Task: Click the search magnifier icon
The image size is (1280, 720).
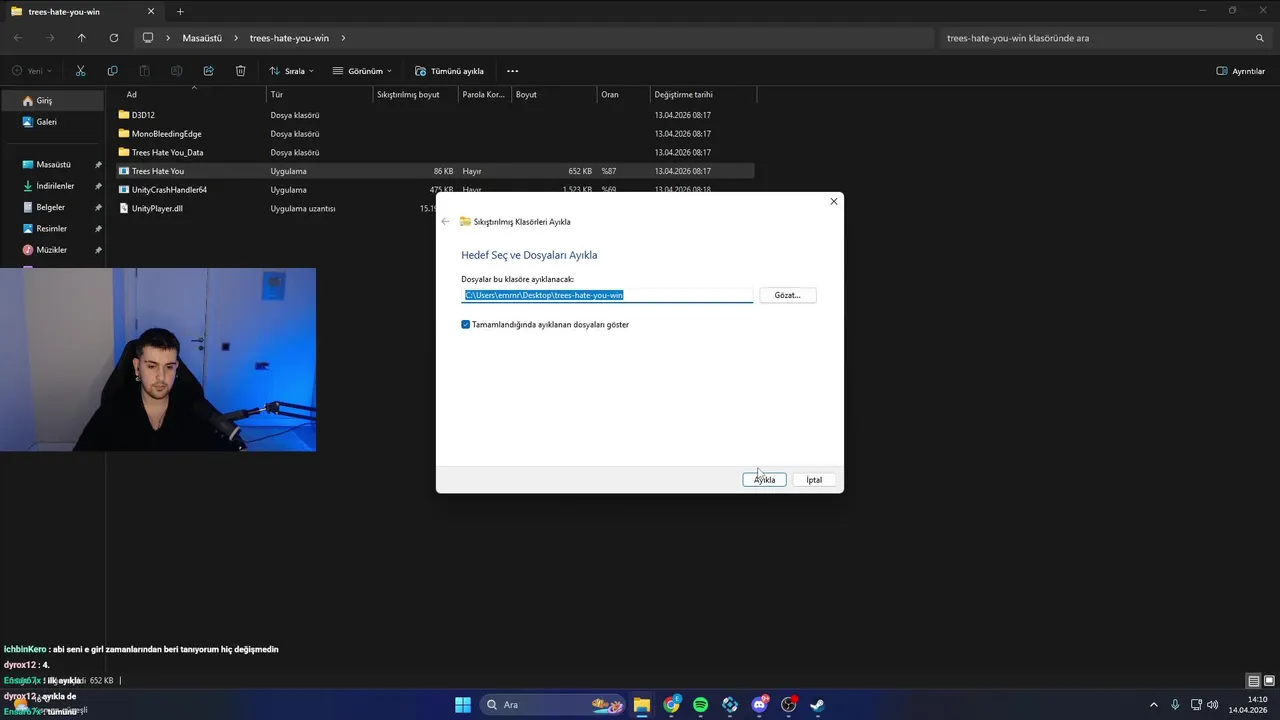Action: [x=1259, y=38]
